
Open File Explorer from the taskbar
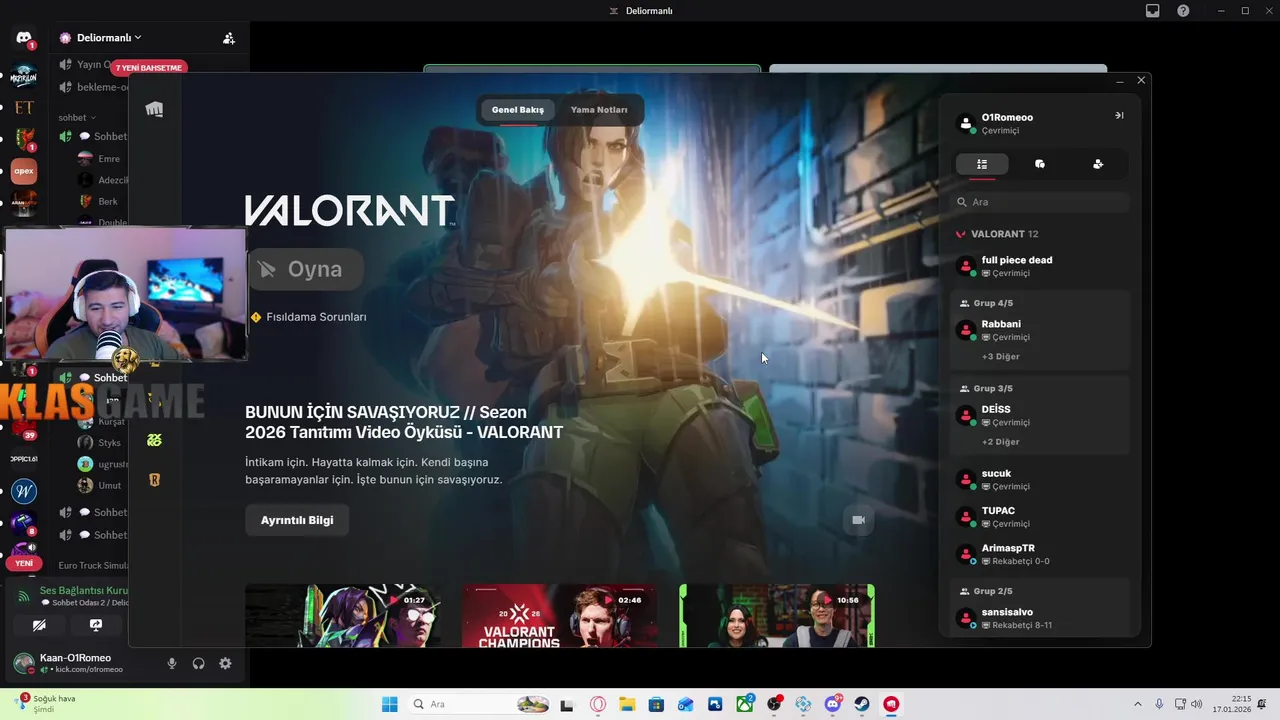[x=627, y=704]
